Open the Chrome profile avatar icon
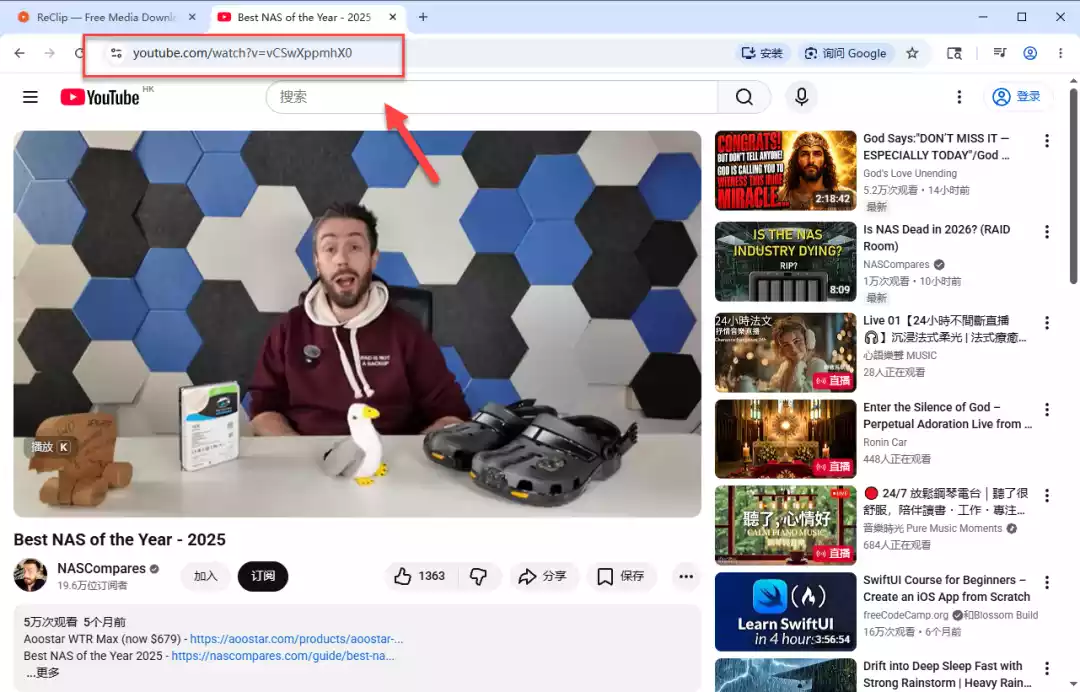This screenshot has height=692, width=1080. (x=1030, y=53)
